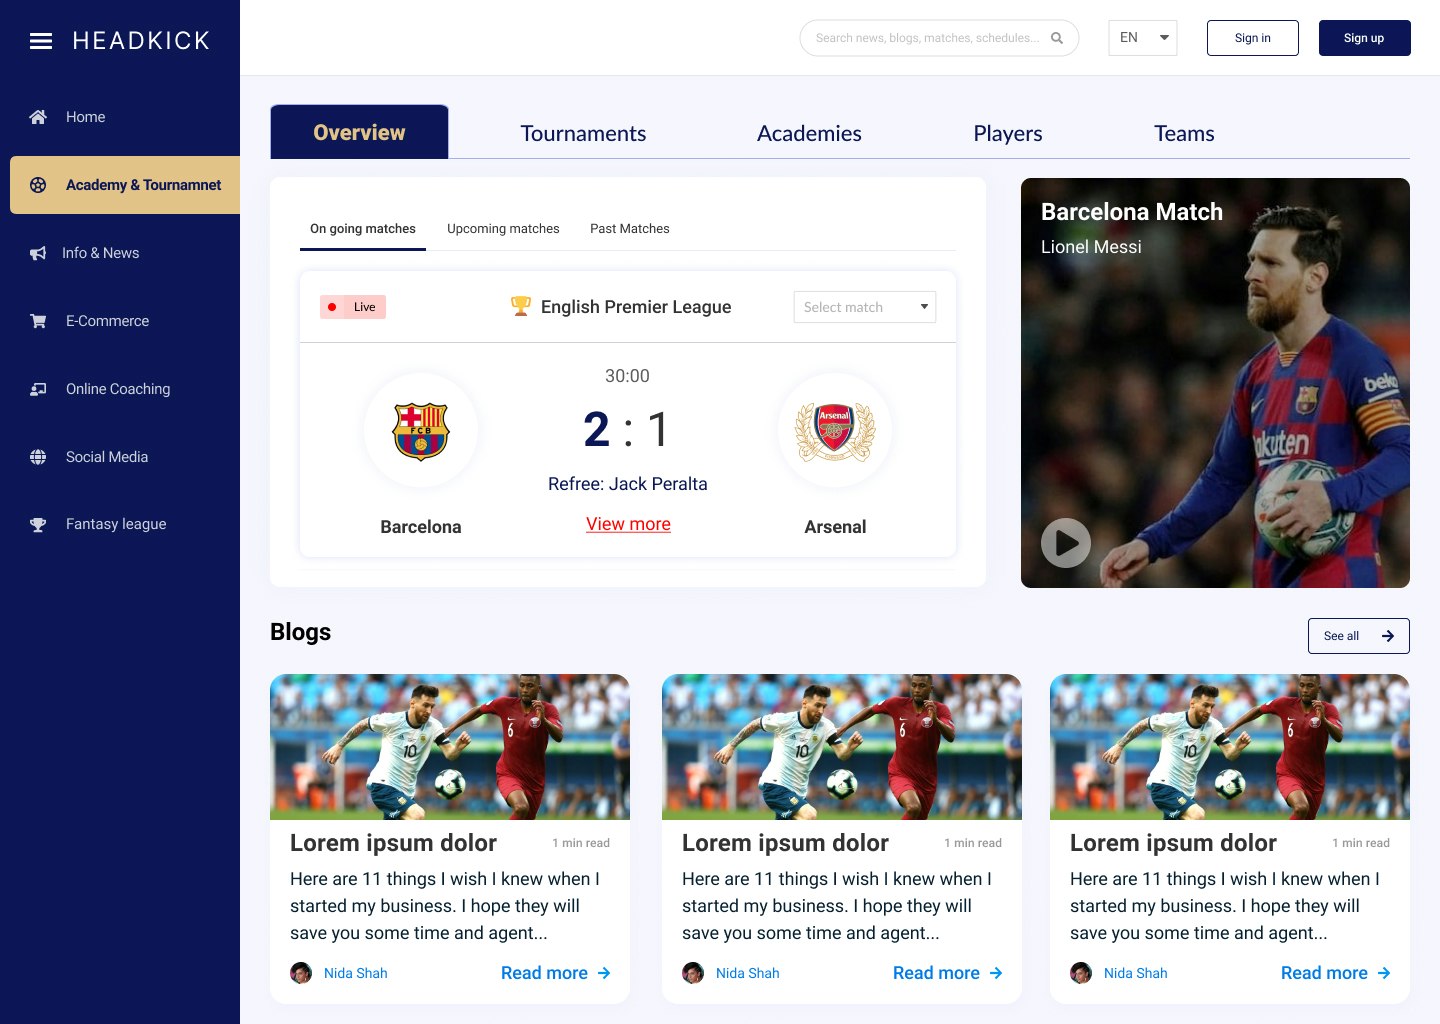
Task: Click the second blog's Read more arrow
Action: tap(996, 973)
